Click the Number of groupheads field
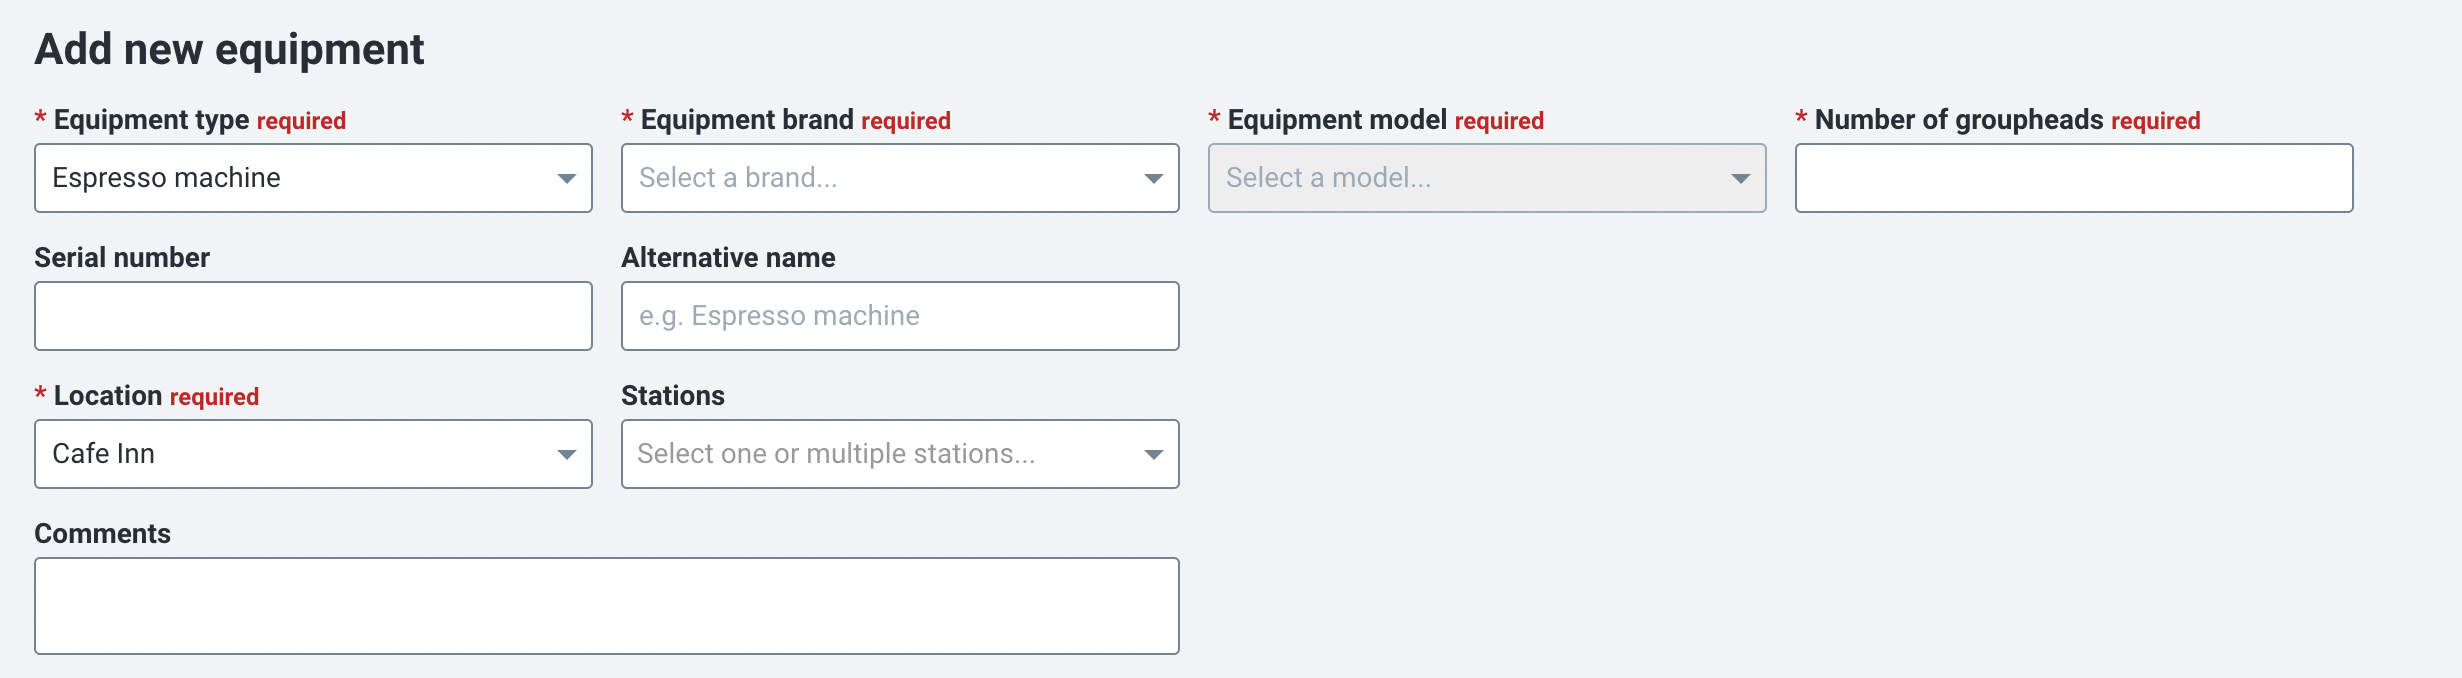 point(2074,178)
